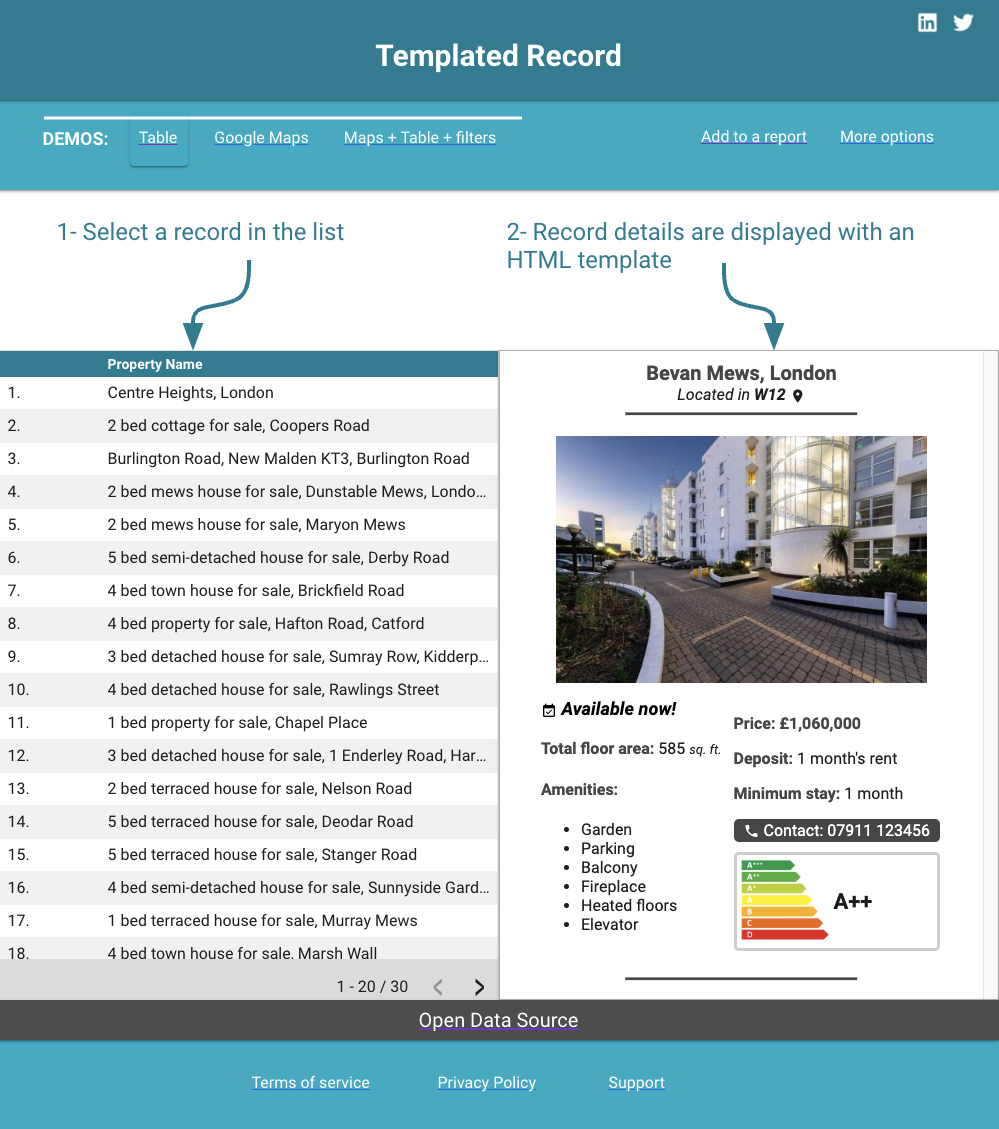Click the Minimum stay: 1 month text
The width and height of the screenshot is (999, 1129).
(818, 793)
